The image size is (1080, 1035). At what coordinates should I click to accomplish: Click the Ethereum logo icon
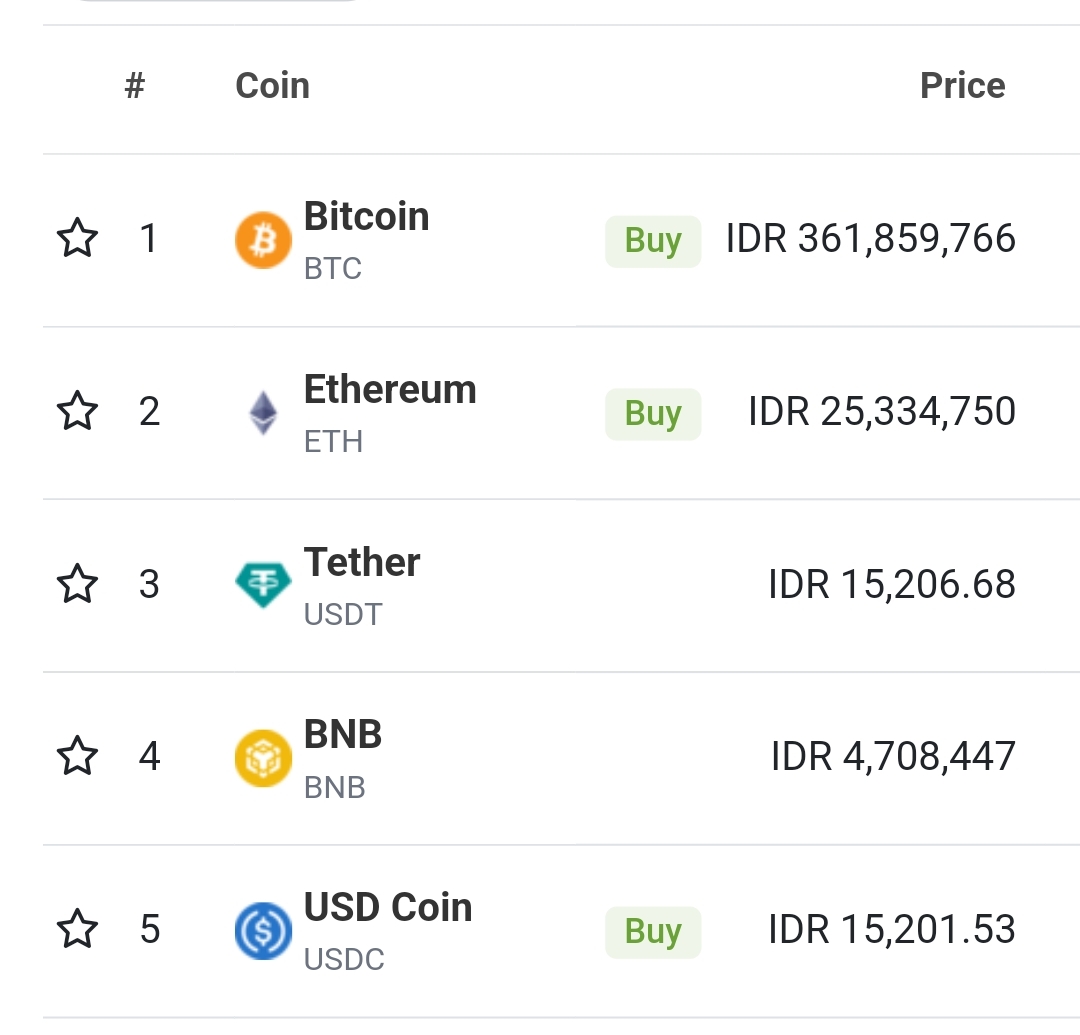click(263, 412)
